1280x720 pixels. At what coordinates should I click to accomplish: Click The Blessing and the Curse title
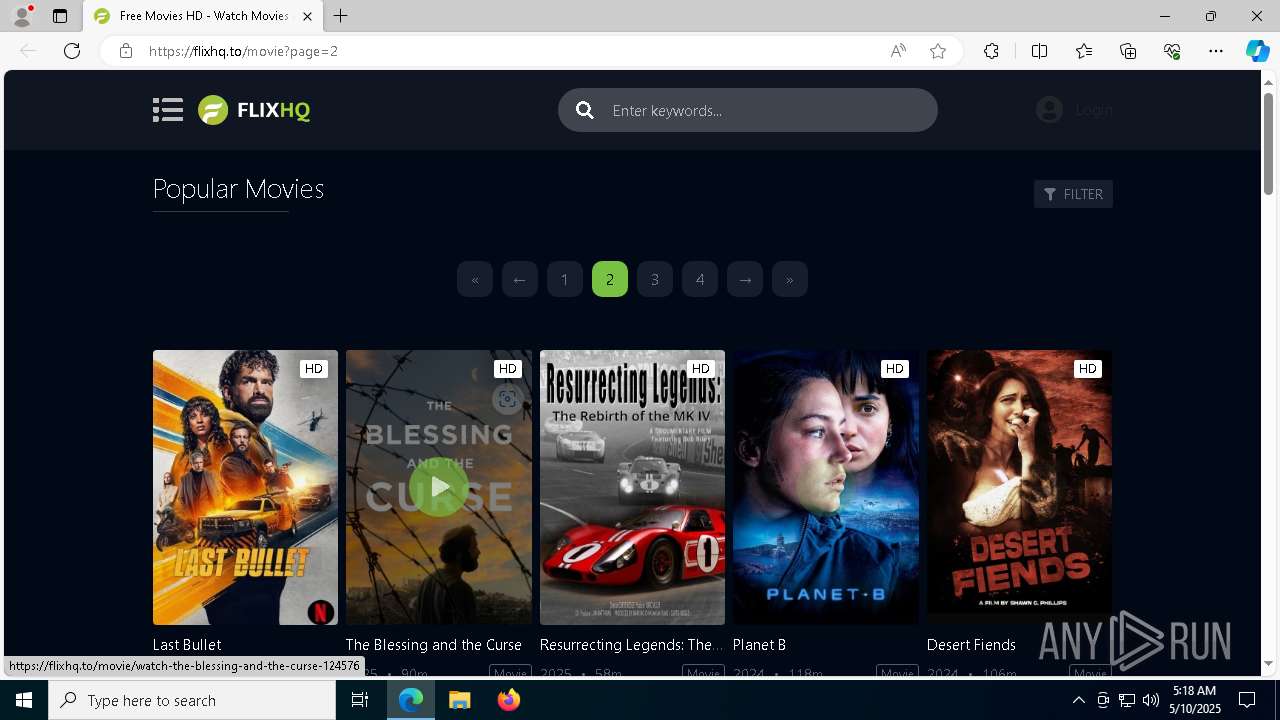[434, 645]
